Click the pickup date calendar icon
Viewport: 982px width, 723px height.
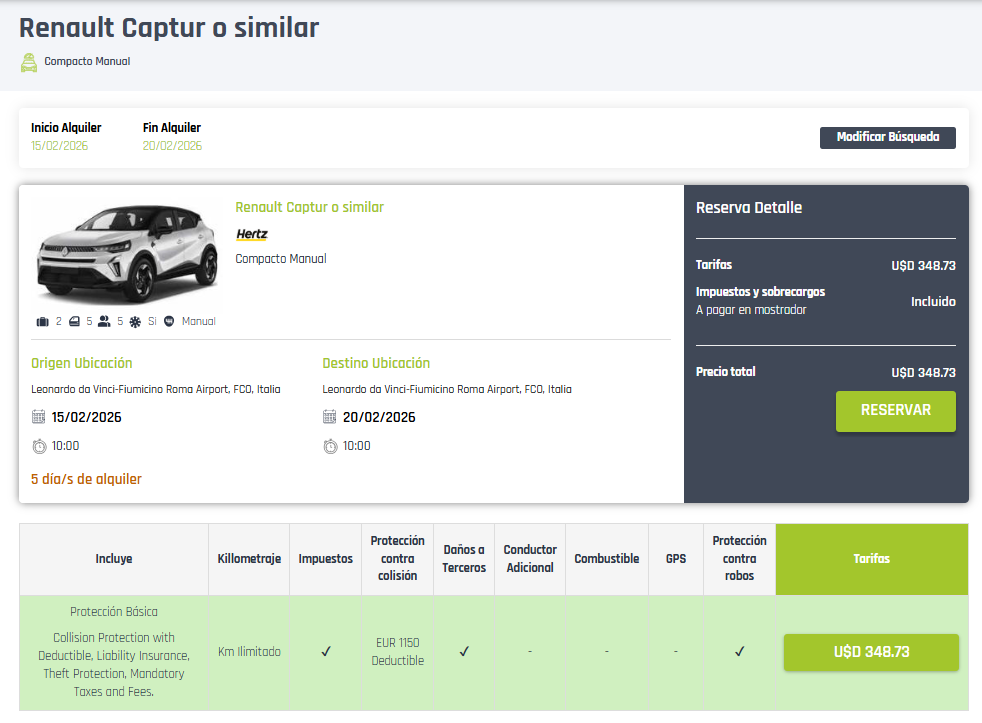(x=39, y=417)
